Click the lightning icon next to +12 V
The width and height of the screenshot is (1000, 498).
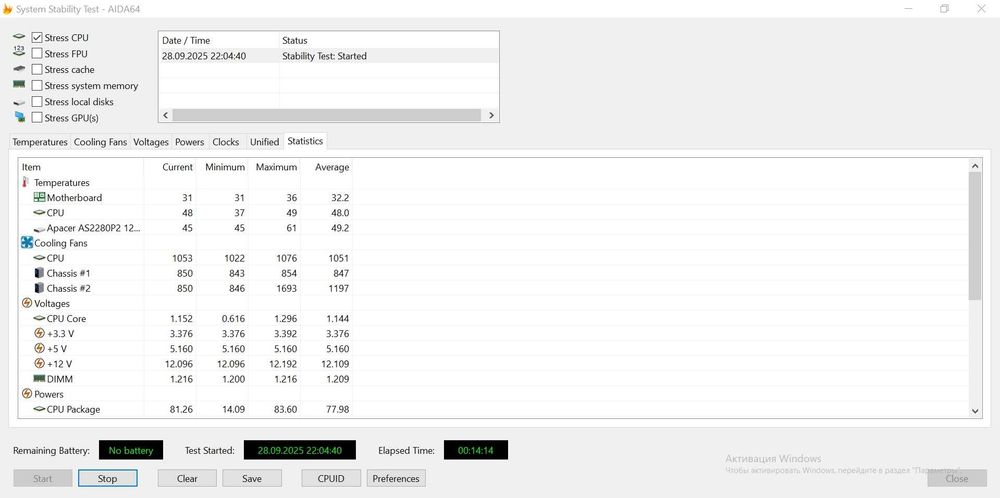[40, 364]
